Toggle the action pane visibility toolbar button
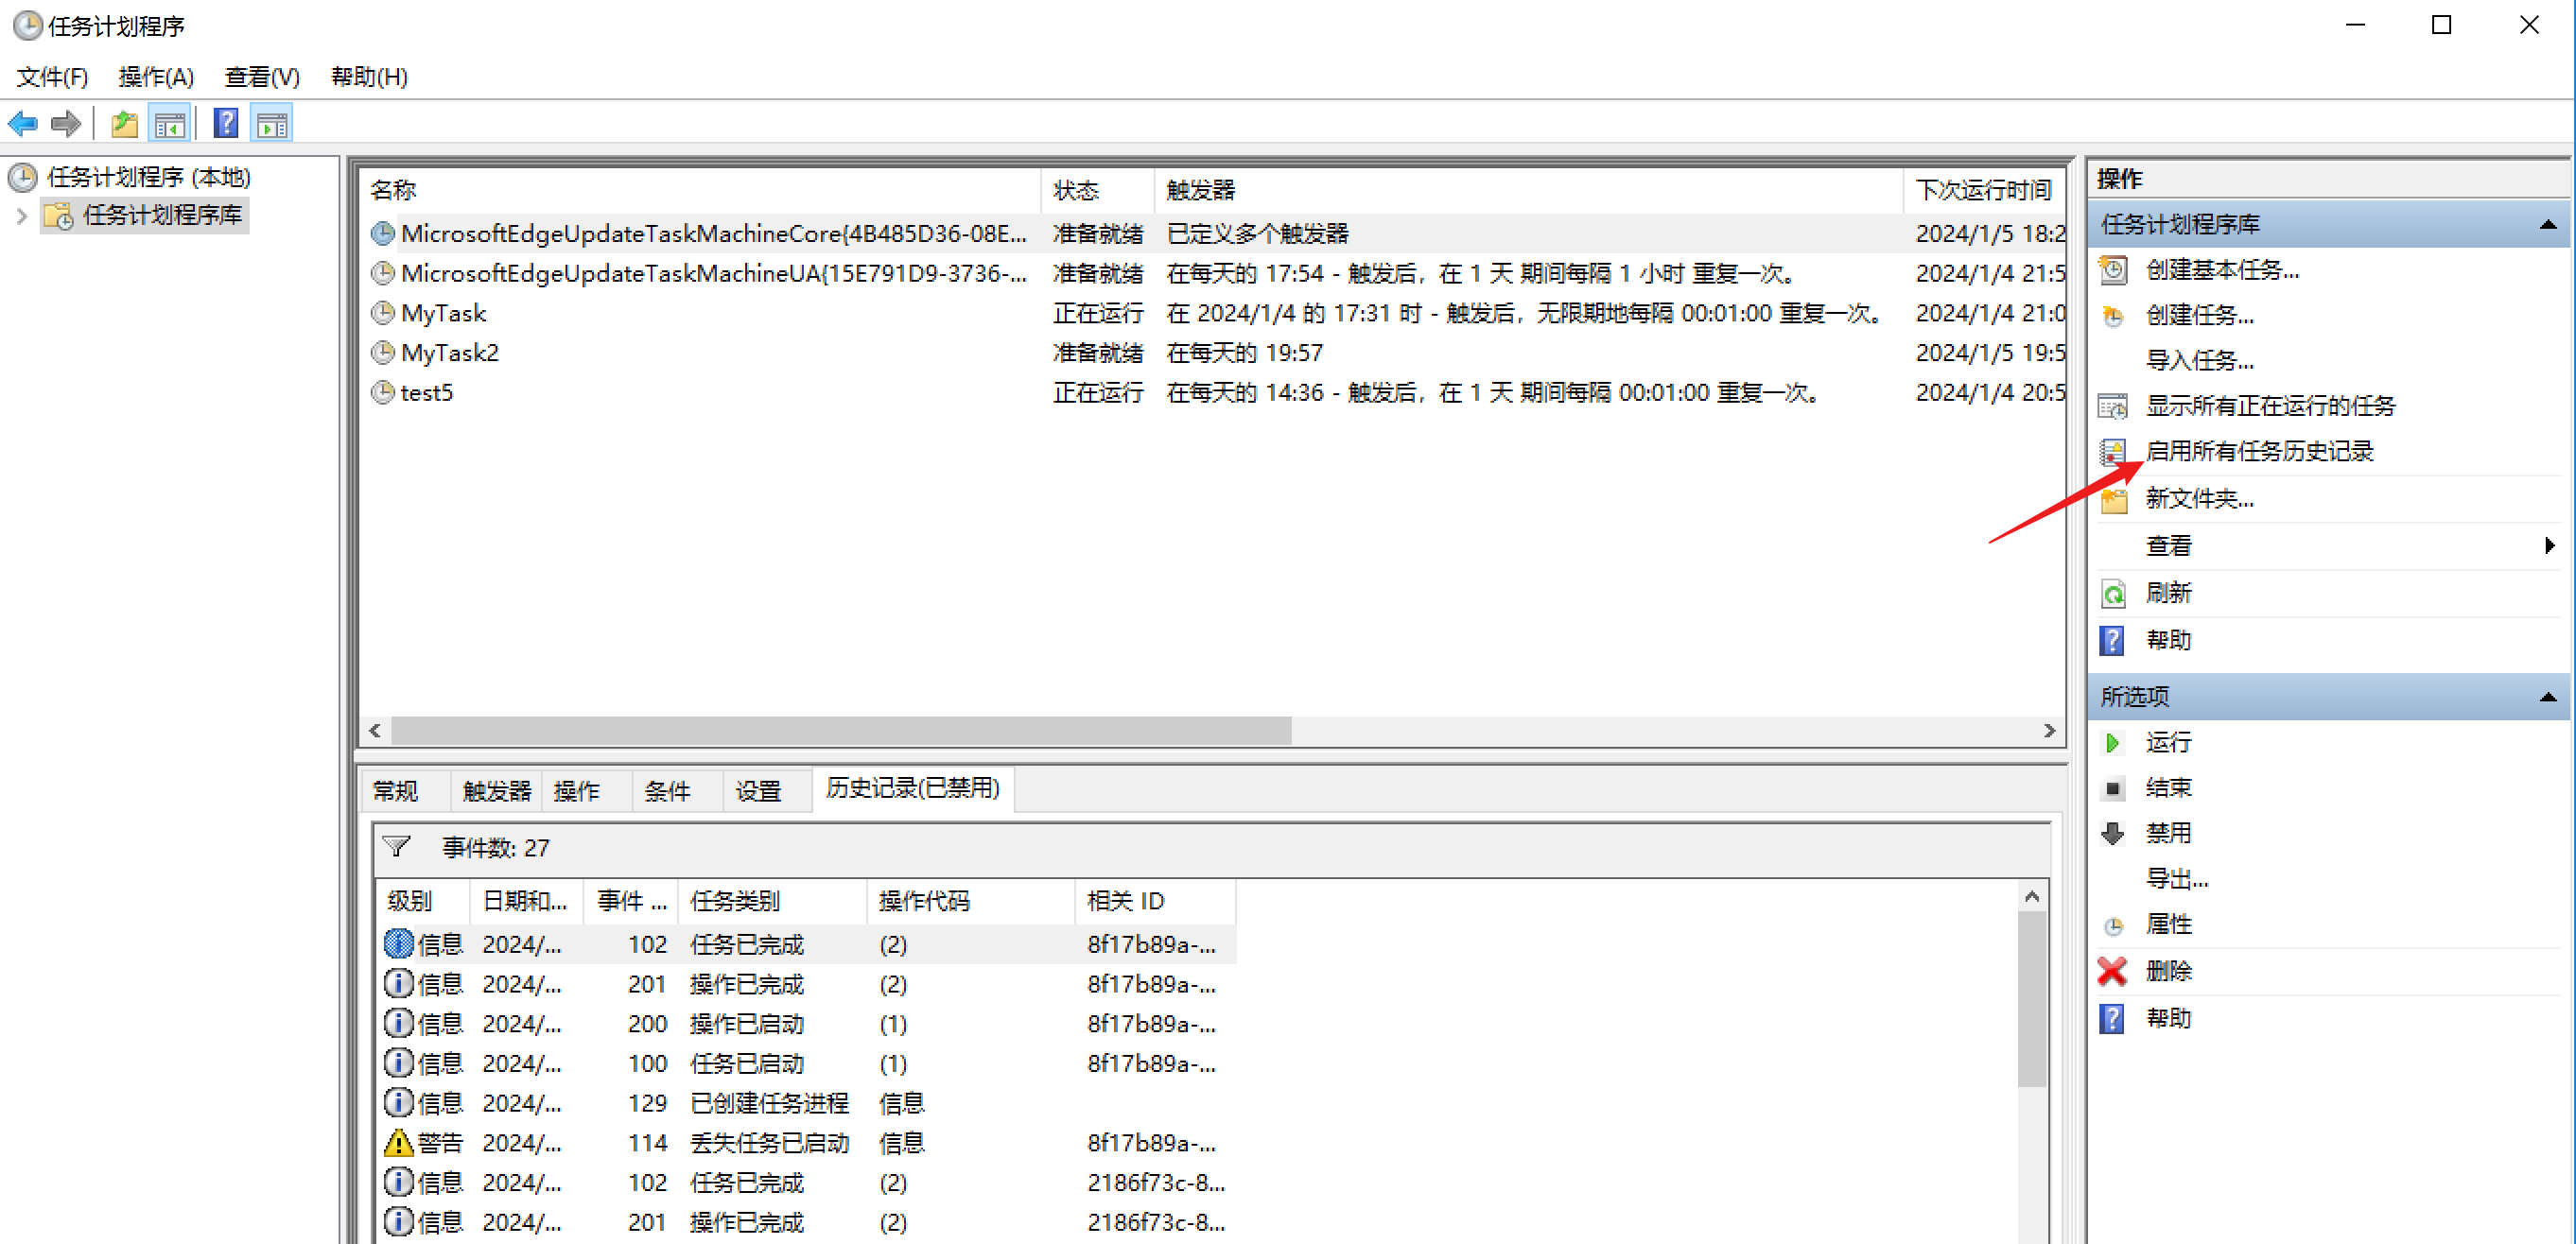Viewport: 2576px width, 1244px height. click(271, 122)
